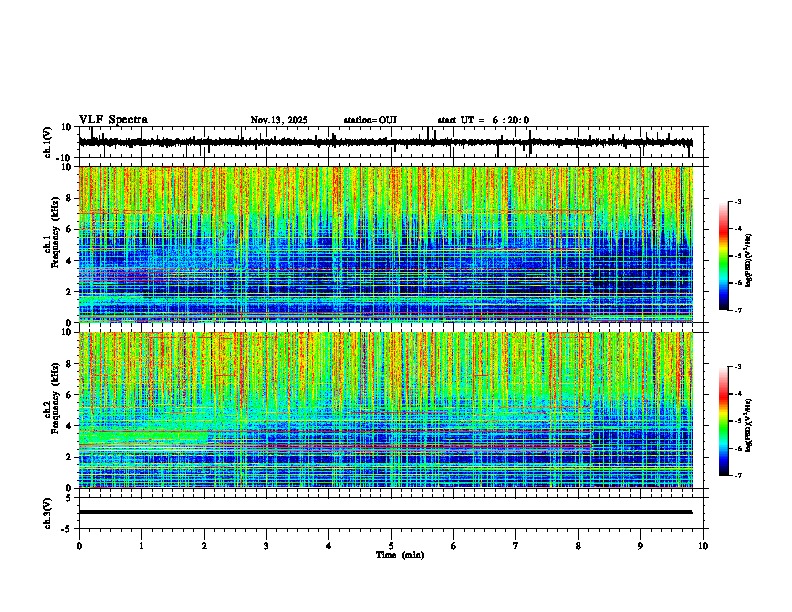Click the log(PSD) label beside ch.2 color scale
Viewport: 792px width, 612px height.
pyautogui.click(x=748, y=425)
